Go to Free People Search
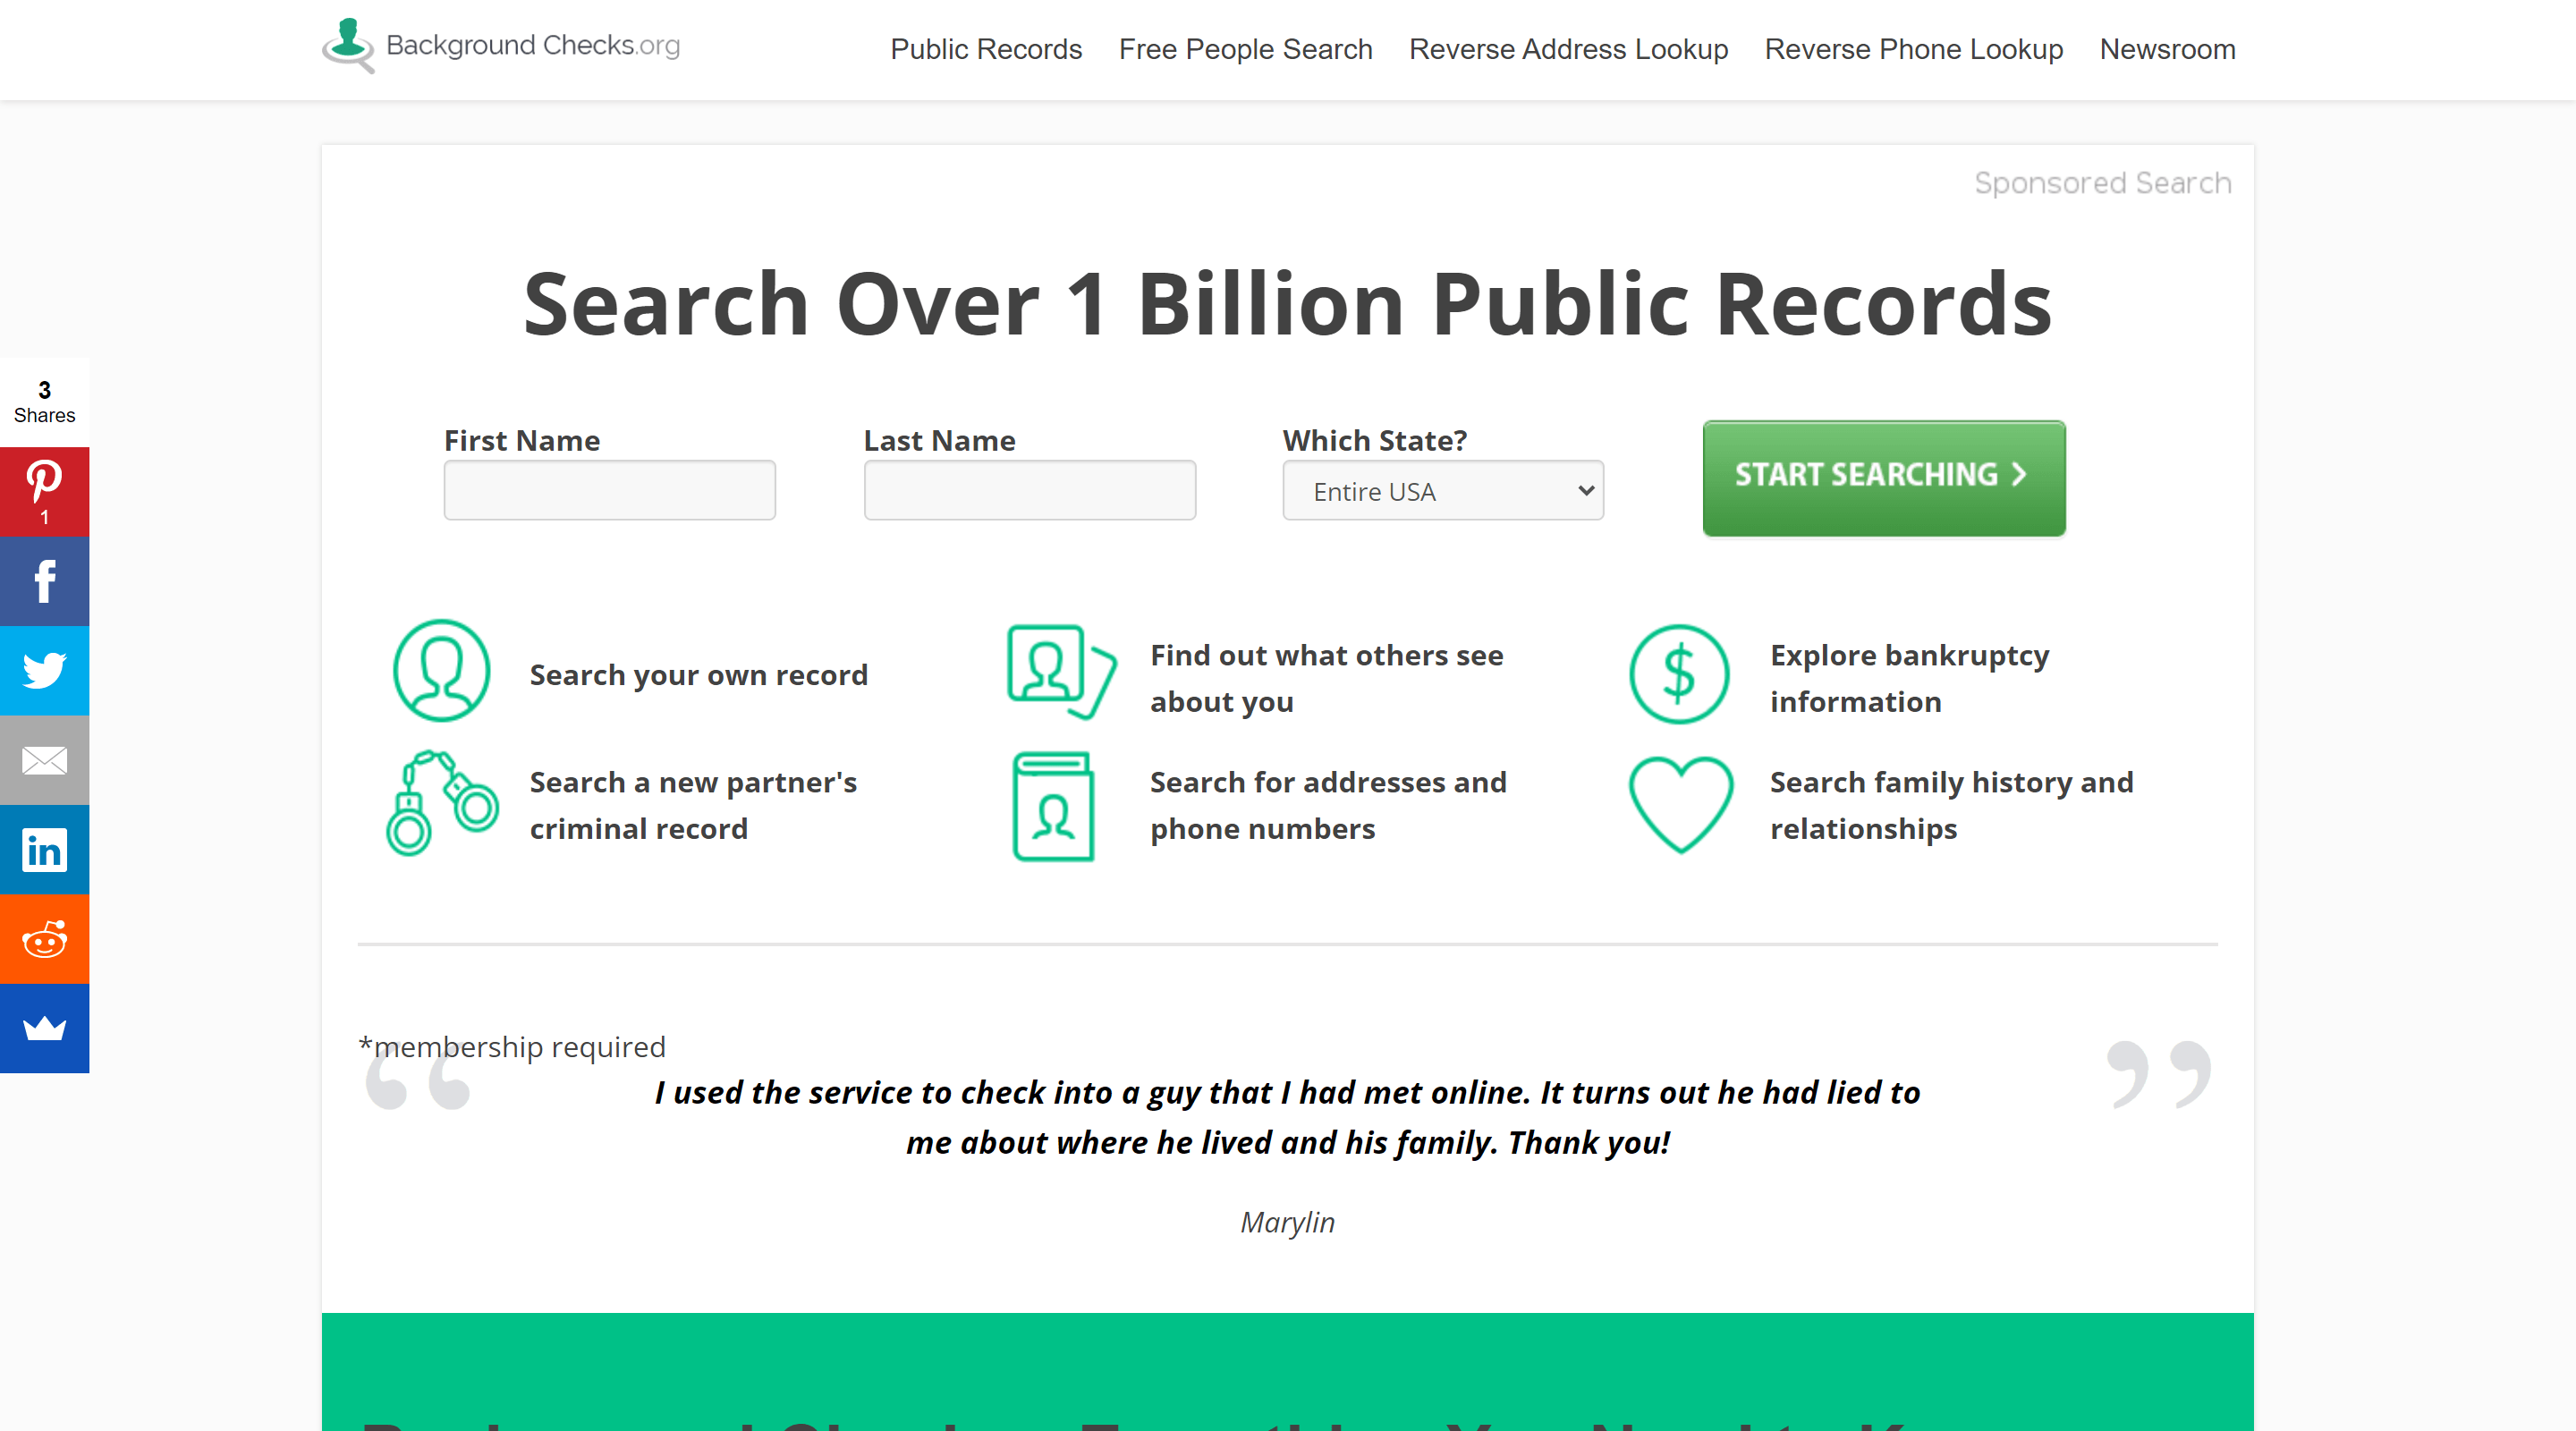Image resolution: width=2576 pixels, height=1431 pixels. click(1245, 49)
